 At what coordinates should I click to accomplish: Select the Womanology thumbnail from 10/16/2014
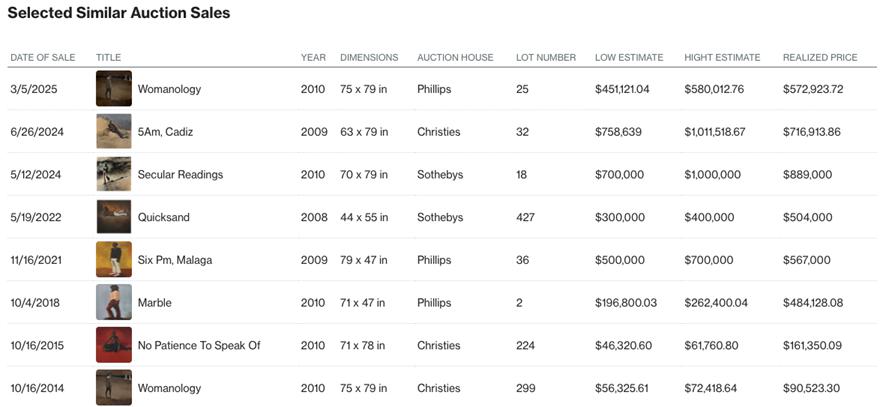coord(114,387)
